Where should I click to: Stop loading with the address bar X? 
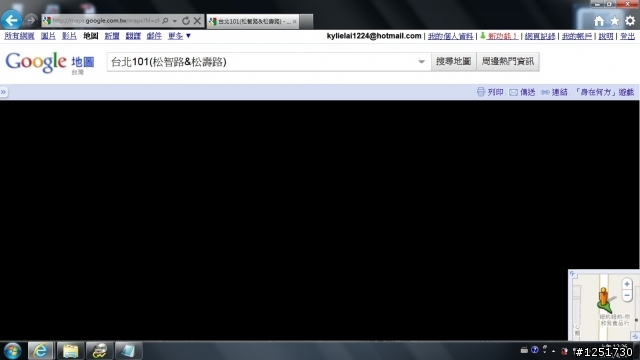(197, 21)
